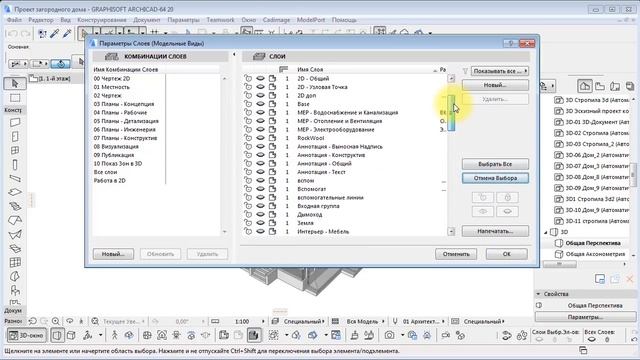
Task: Click the filter funnel icon beside Показывать все
Action: (465, 71)
